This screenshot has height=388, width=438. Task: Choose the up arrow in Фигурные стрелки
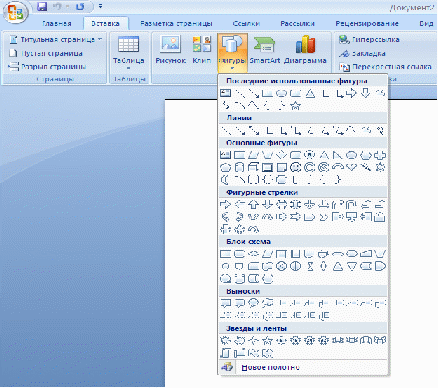click(x=254, y=204)
